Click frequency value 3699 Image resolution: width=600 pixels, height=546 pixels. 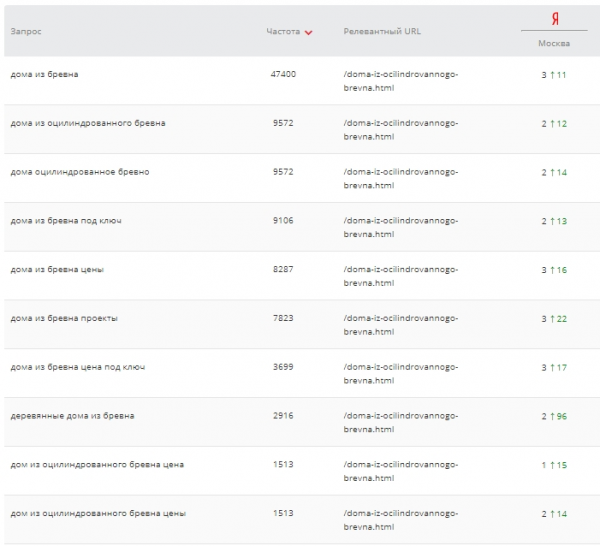pyautogui.click(x=283, y=367)
